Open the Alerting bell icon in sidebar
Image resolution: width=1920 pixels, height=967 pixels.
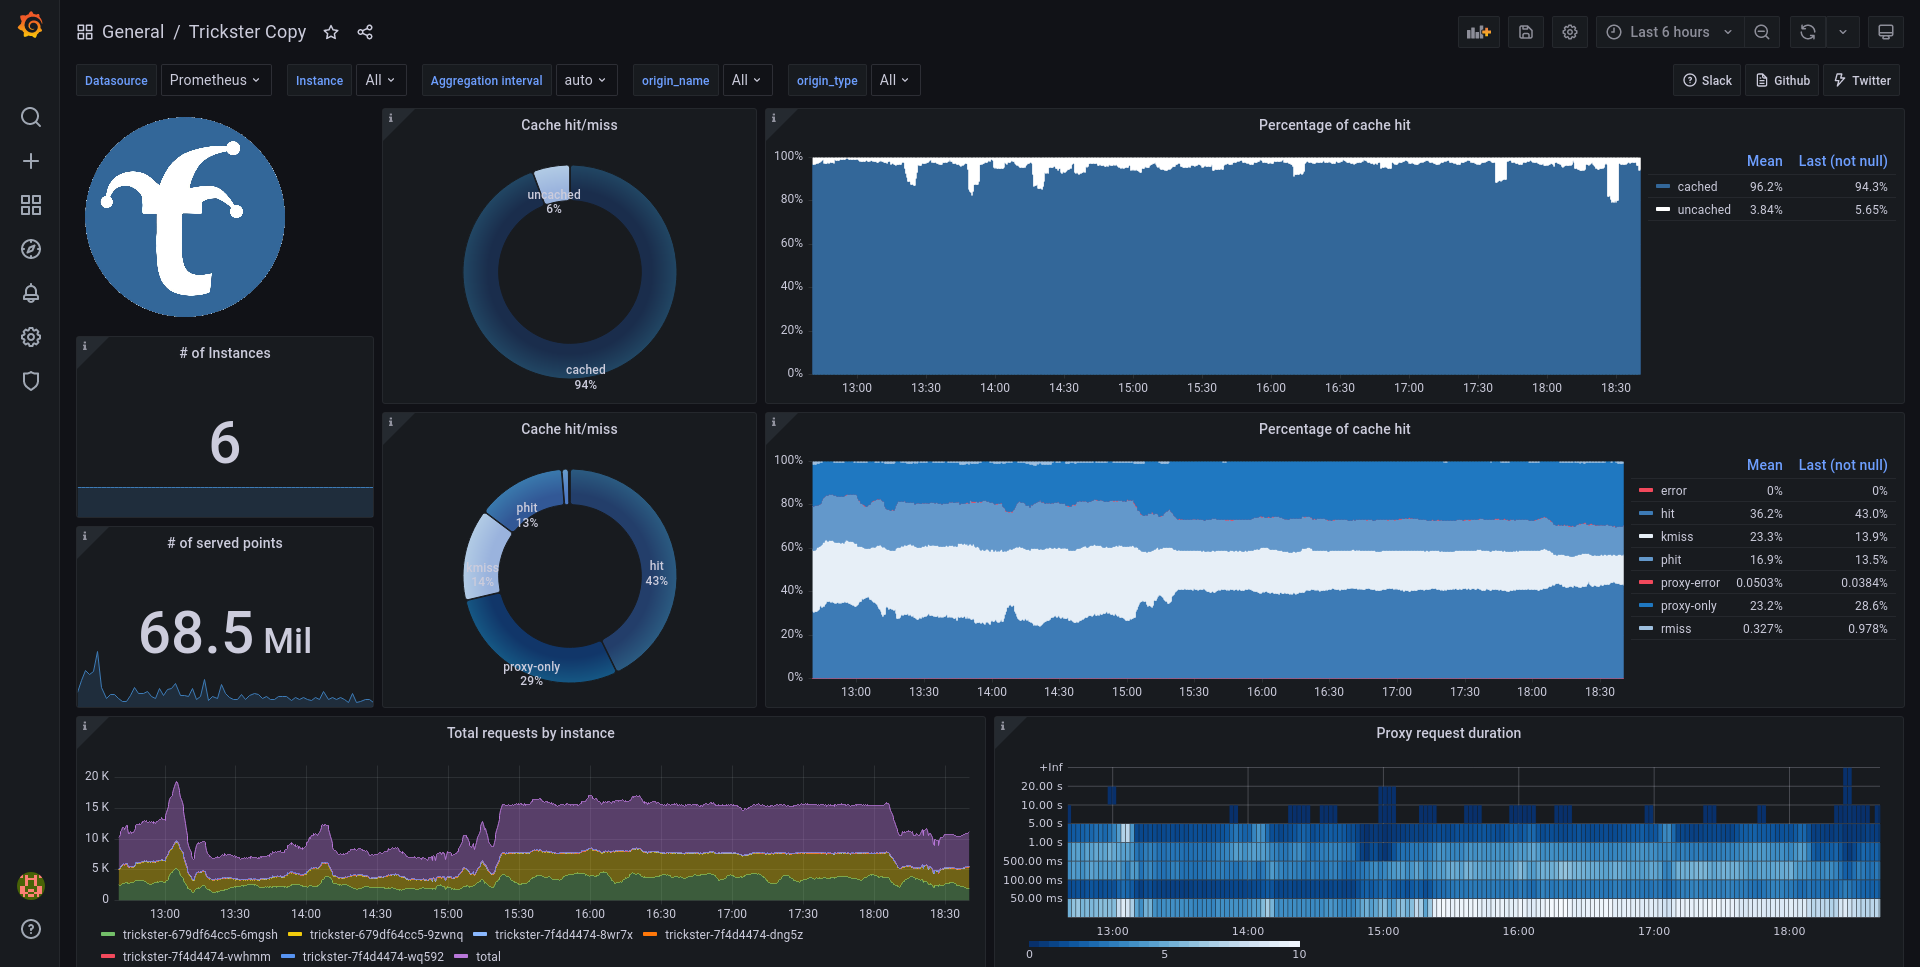31,293
